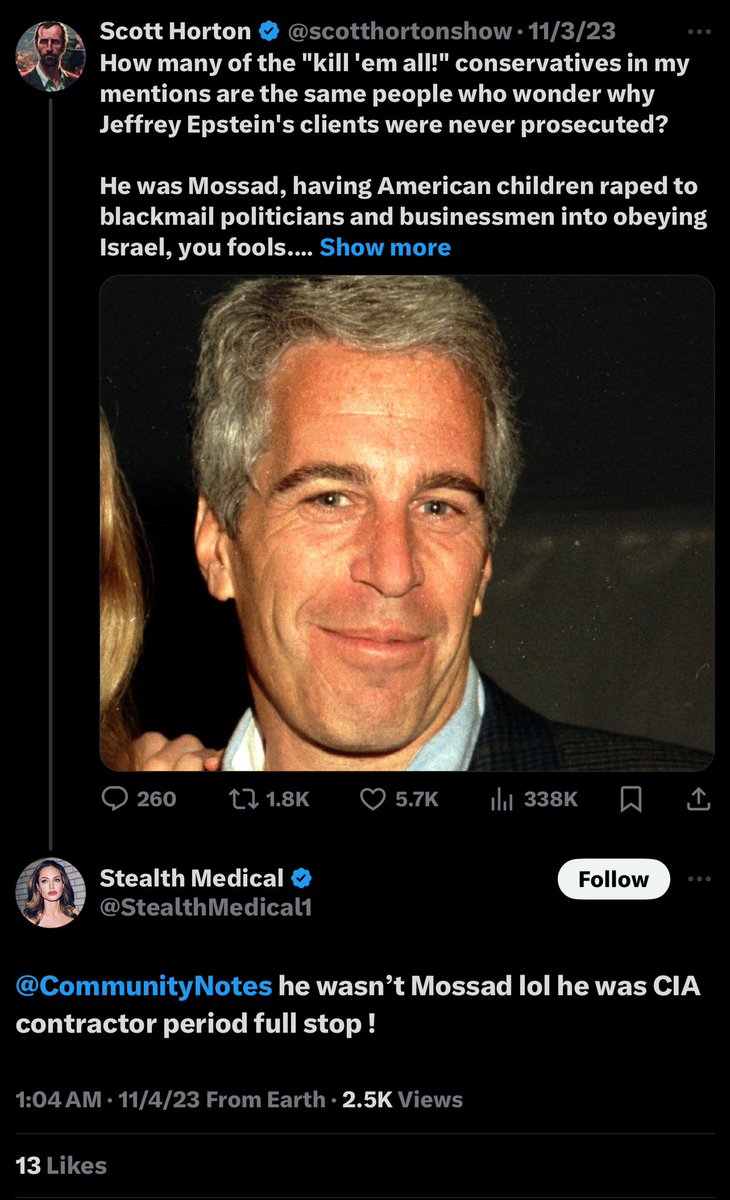Screen dimensions: 730x1200
Task: Open more options on Stealth Medical reply
Action: [x=699, y=879]
